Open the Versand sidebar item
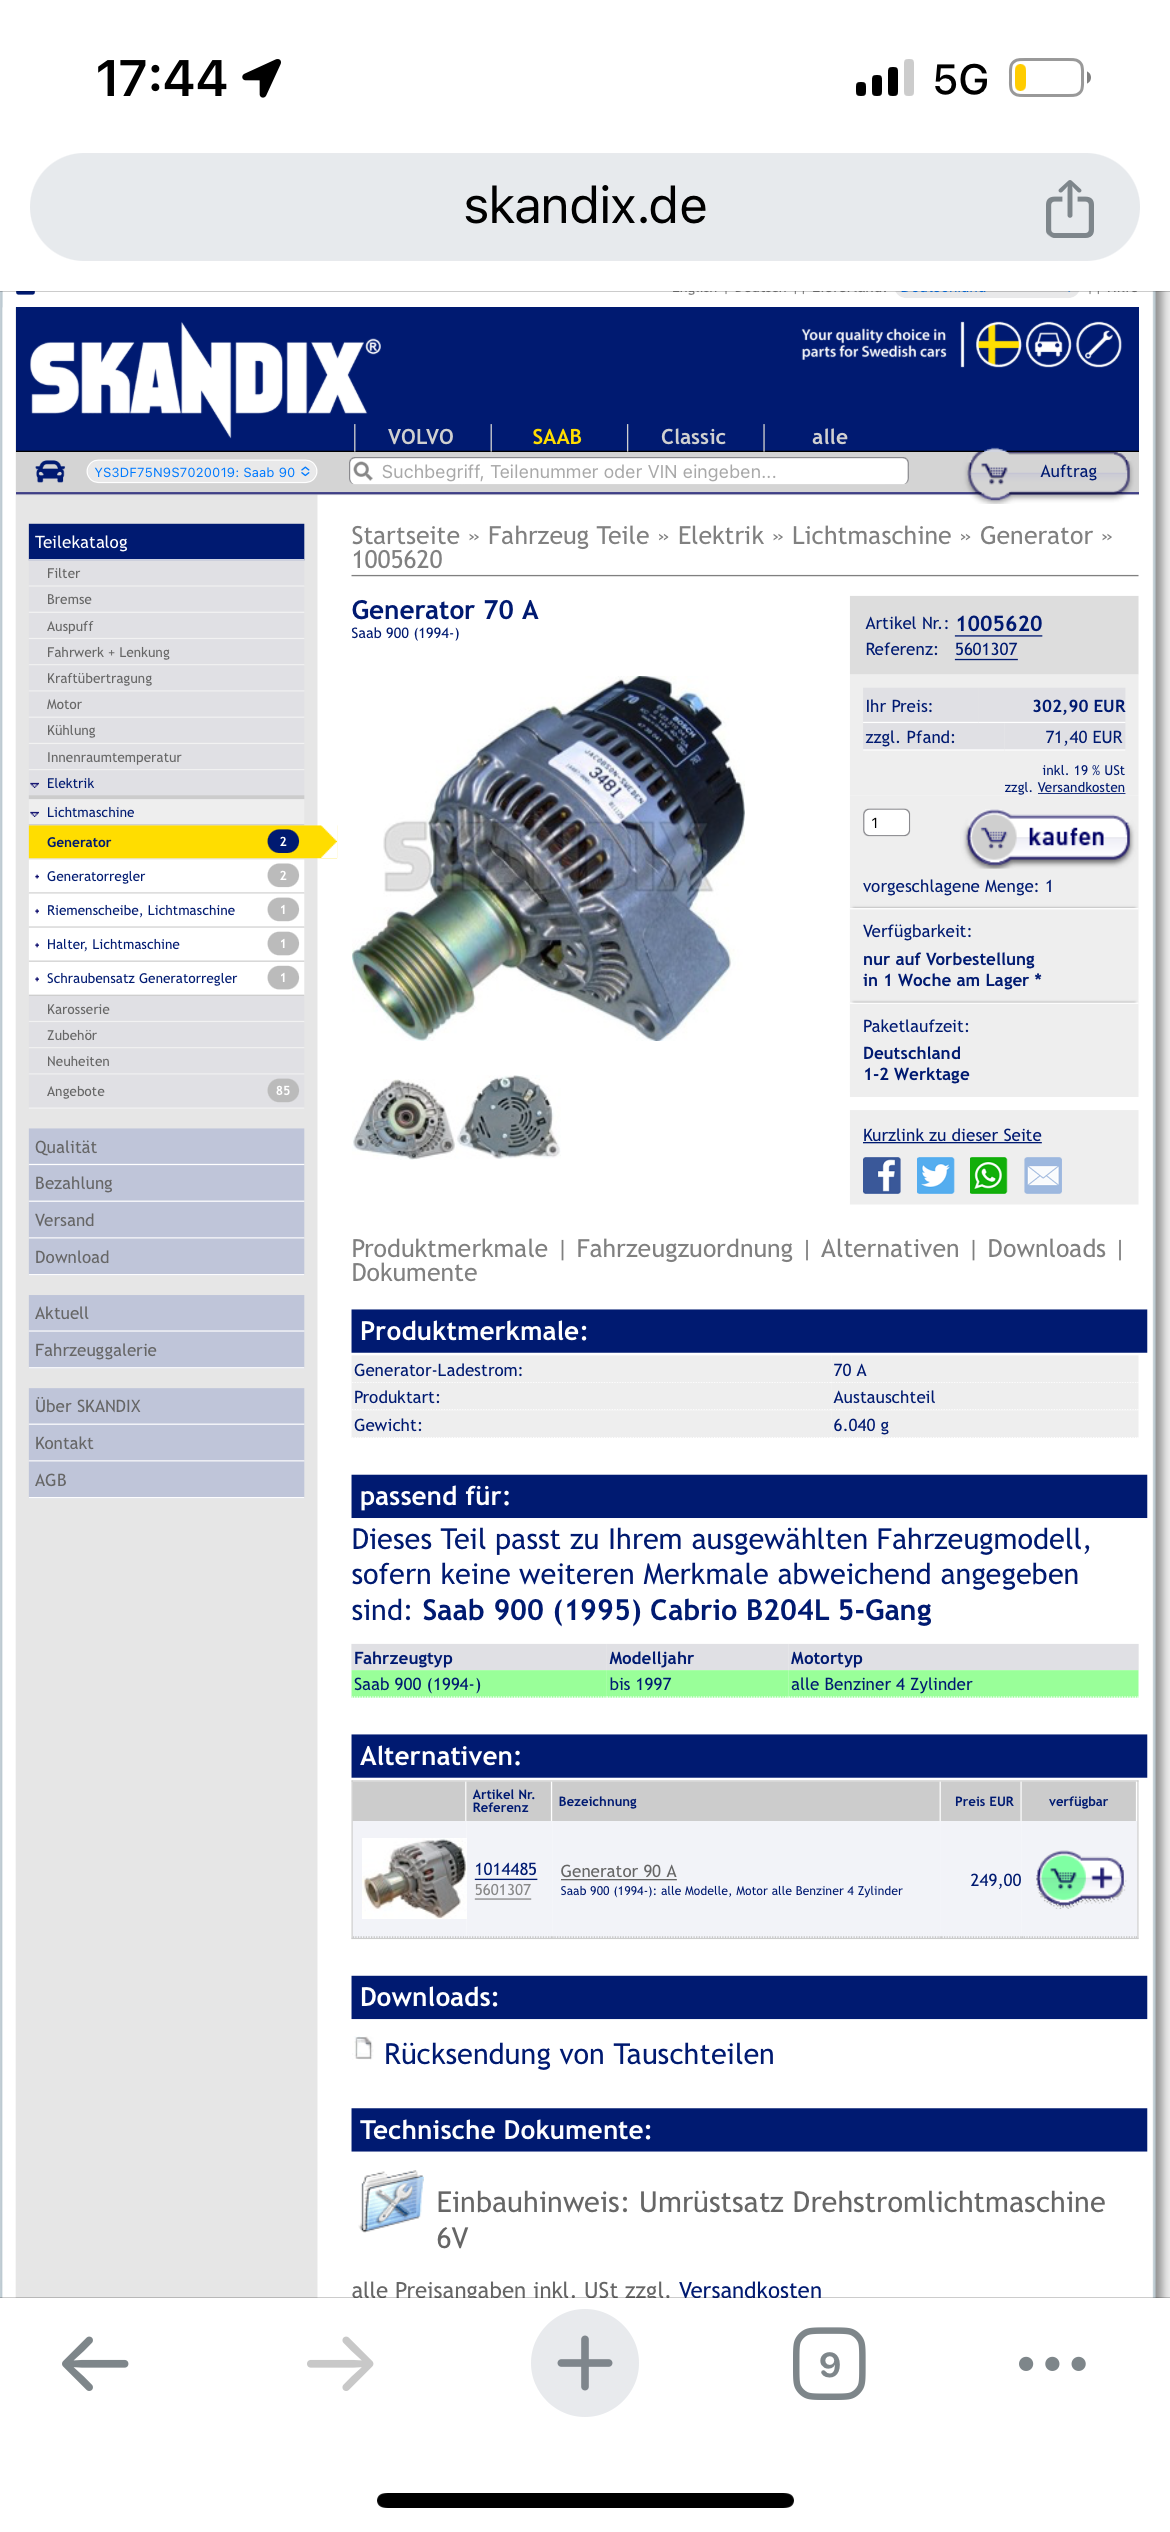1170x2532 pixels. (x=166, y=1220)
